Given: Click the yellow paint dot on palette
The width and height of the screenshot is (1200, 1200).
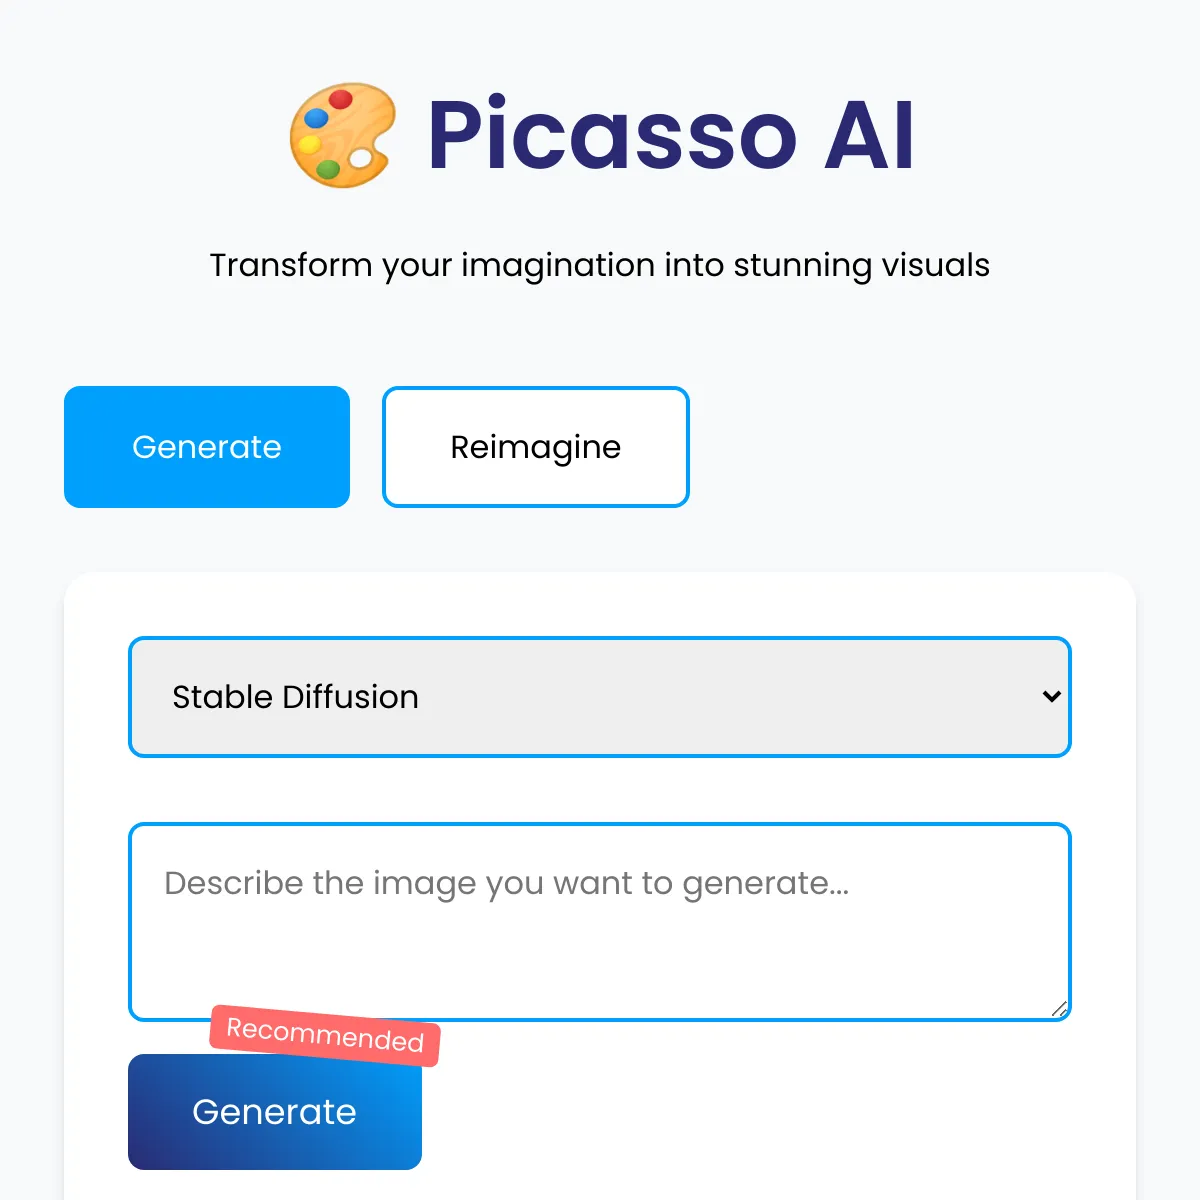Looking at the screenshot, I should pyautogui.click(x=308, y=147).
